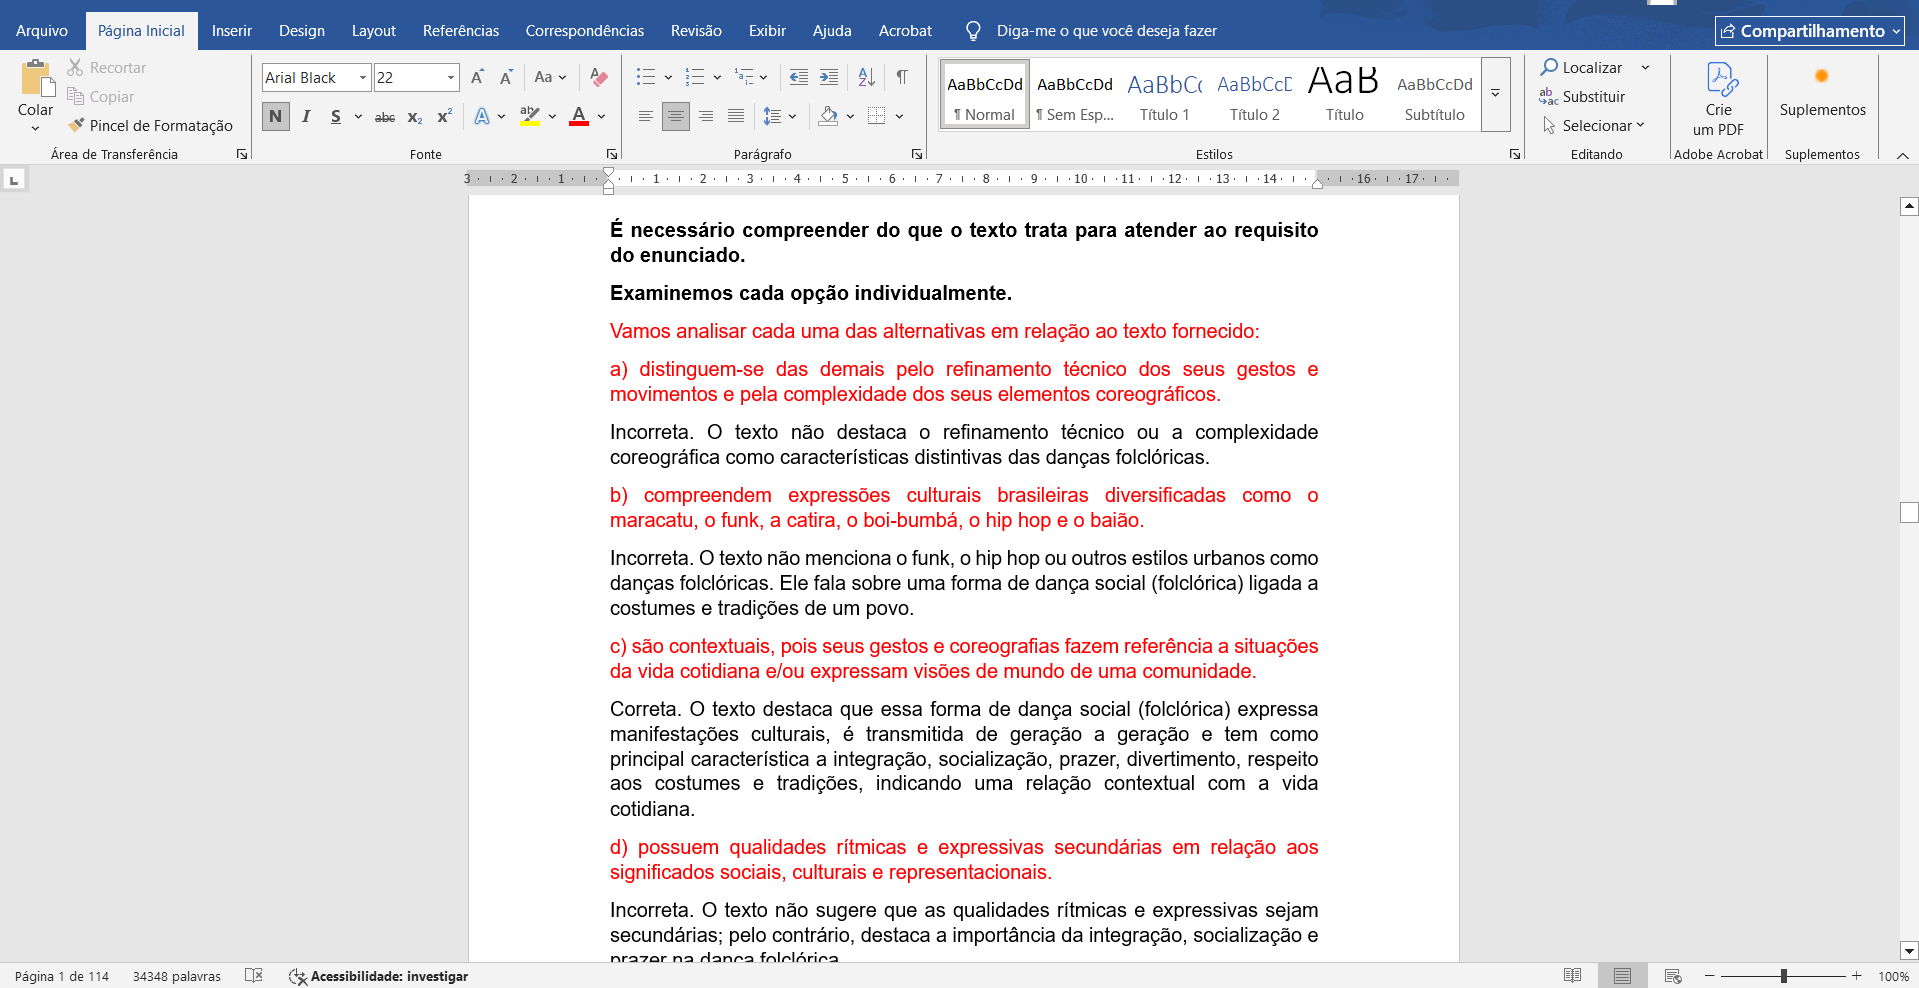Viewport: 1919px width, 988px height.
Task: Click the Compartilhamento button
Action: coord(1810,31)
